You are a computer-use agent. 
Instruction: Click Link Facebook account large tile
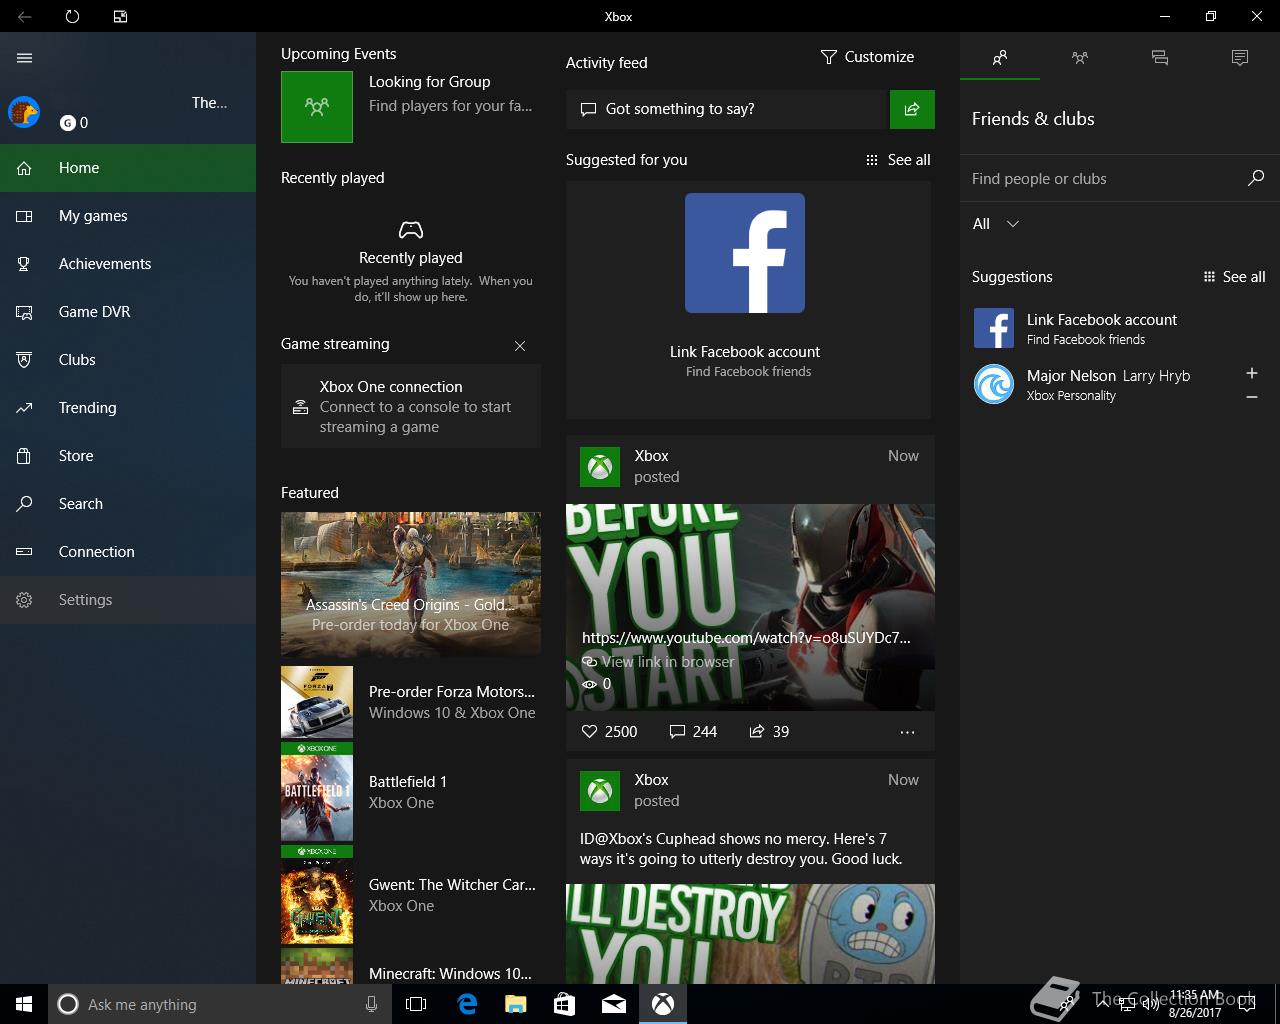(748, 300)
